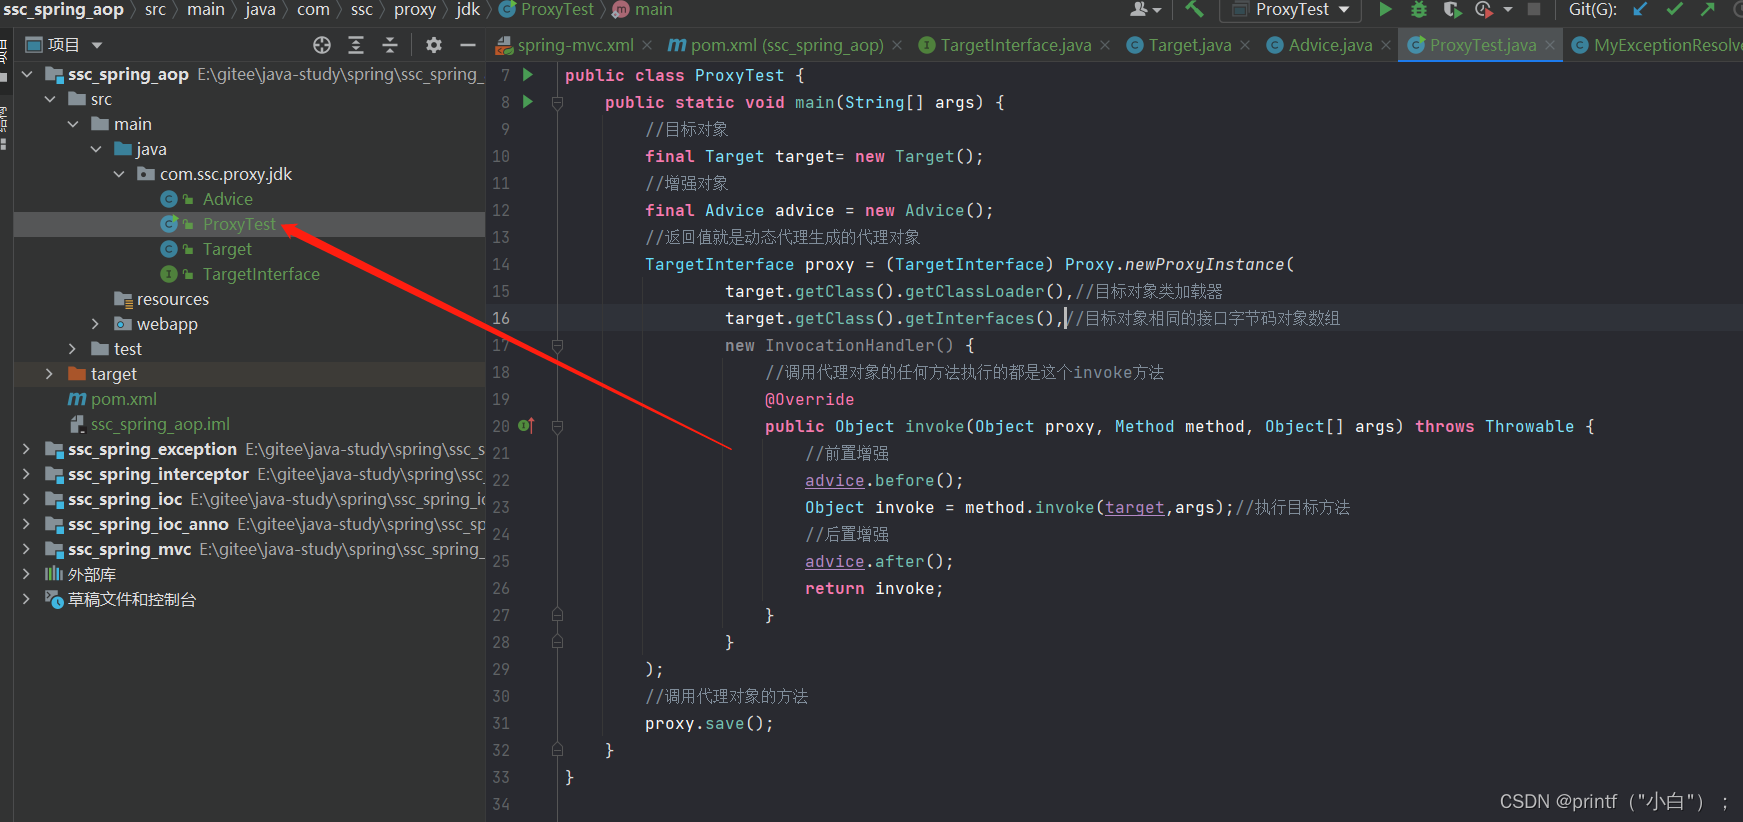The width and height of the screenshot is (1743, 822).
Task: Open the user account icon dropdown
Action: pos(1145,9)
